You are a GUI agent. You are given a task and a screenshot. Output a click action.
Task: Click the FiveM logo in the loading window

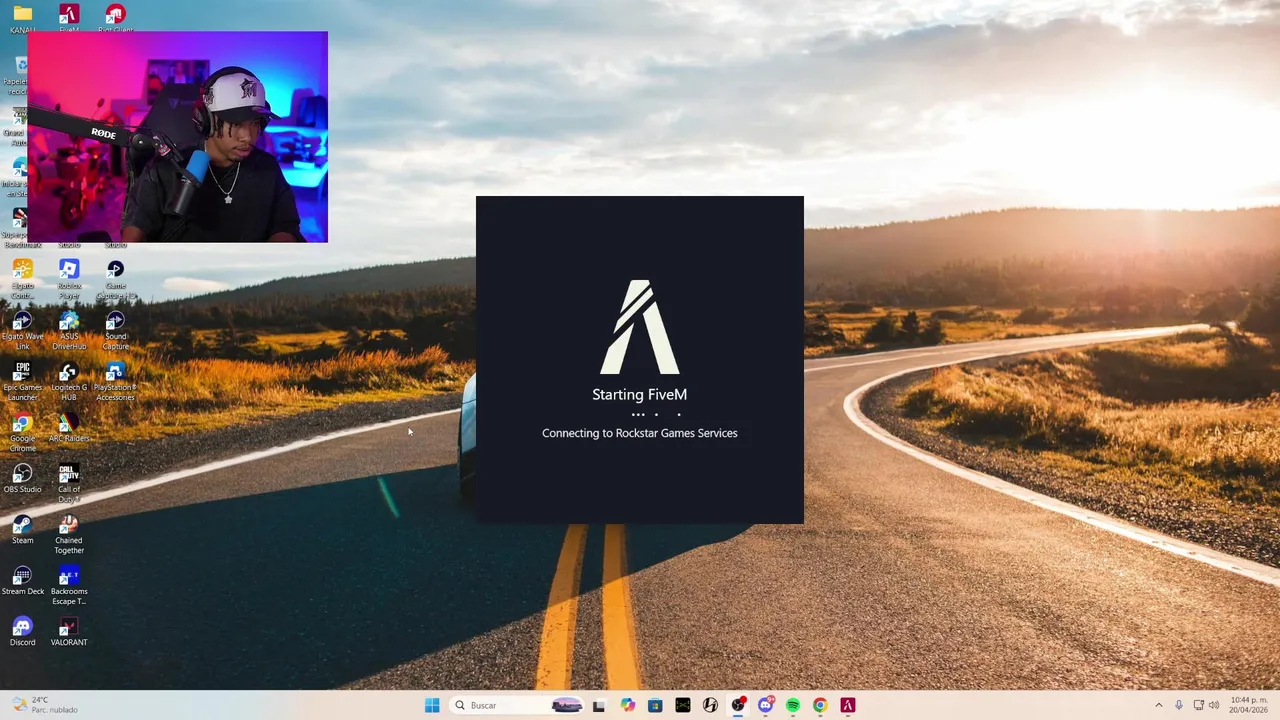pos(640,327)
